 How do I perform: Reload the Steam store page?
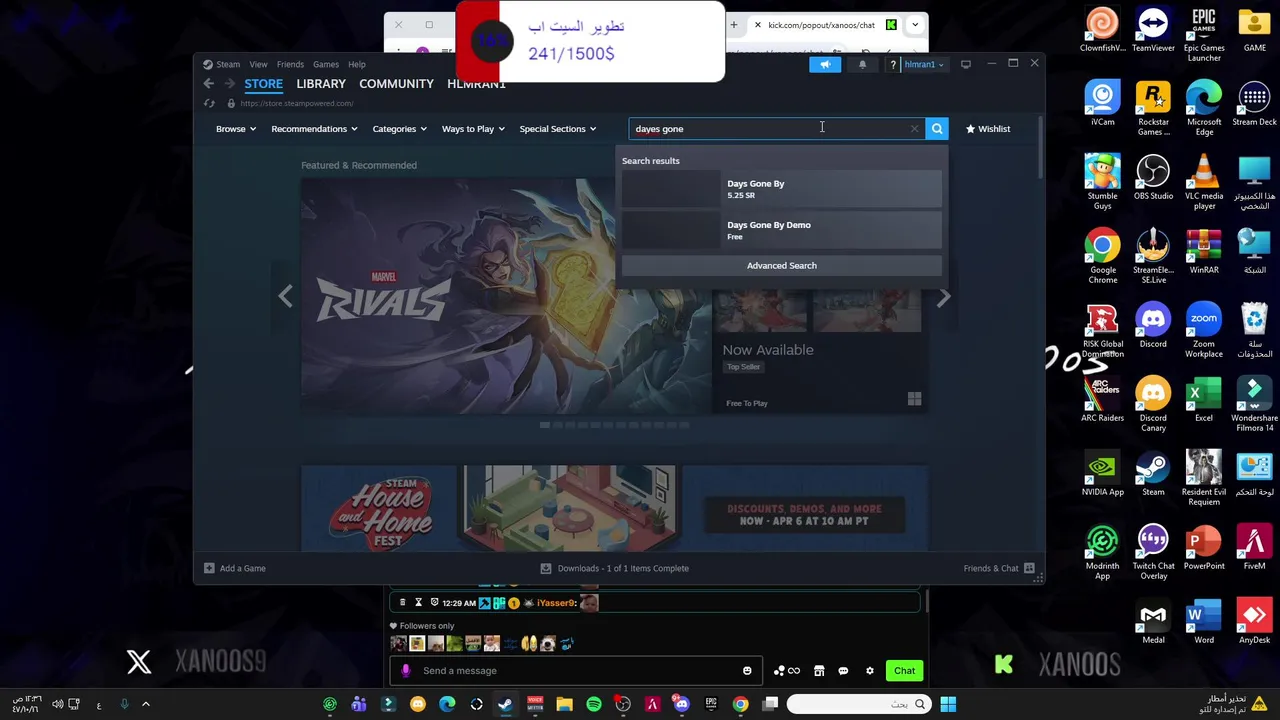pyautogui.click(x=209, y=103)
